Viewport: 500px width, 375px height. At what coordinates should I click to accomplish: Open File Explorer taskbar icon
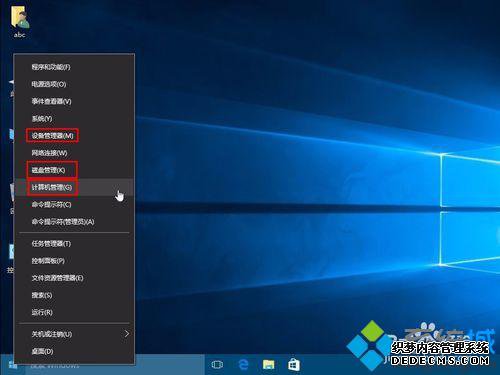pos(269,365)
